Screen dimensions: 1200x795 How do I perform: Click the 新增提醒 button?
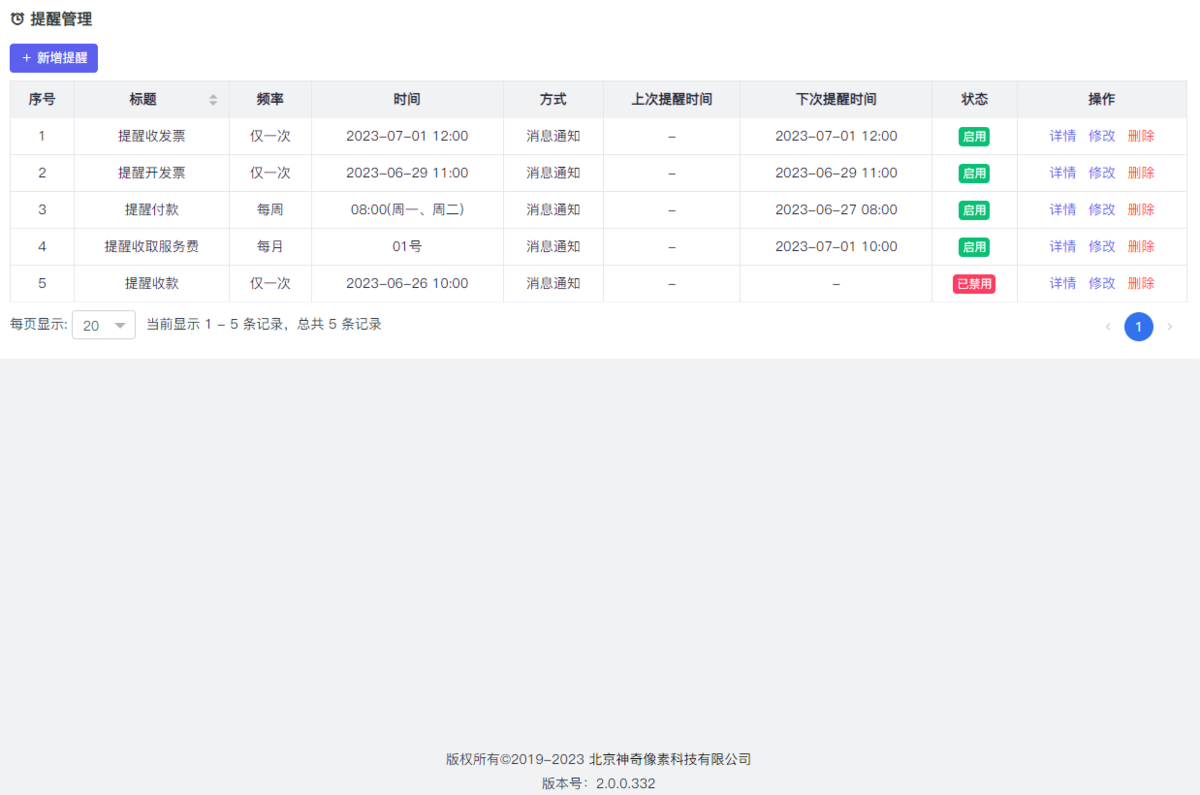(x=53, y=58)
